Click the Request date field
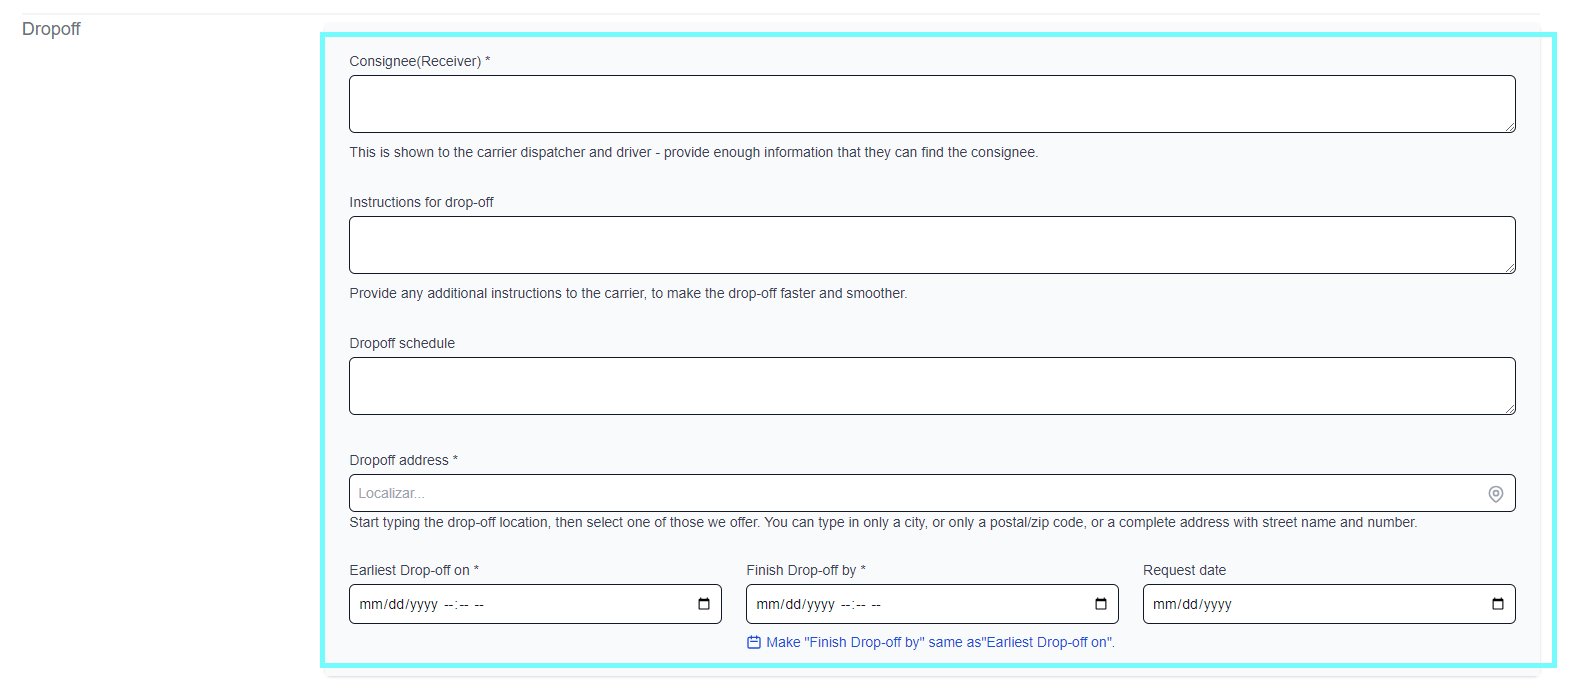This screenshot has width=1573, height=691. click(x=1329, y=604)
